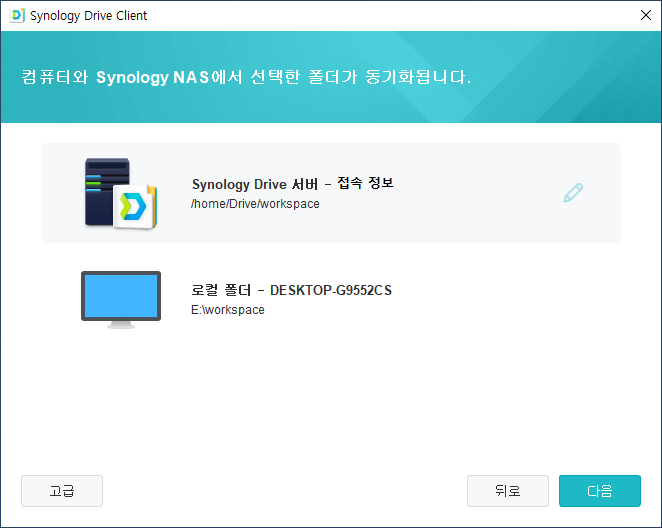Click the 'Synology Drive Client' window title
Viewport: 662px width, 528px height.
coord(88,16)
